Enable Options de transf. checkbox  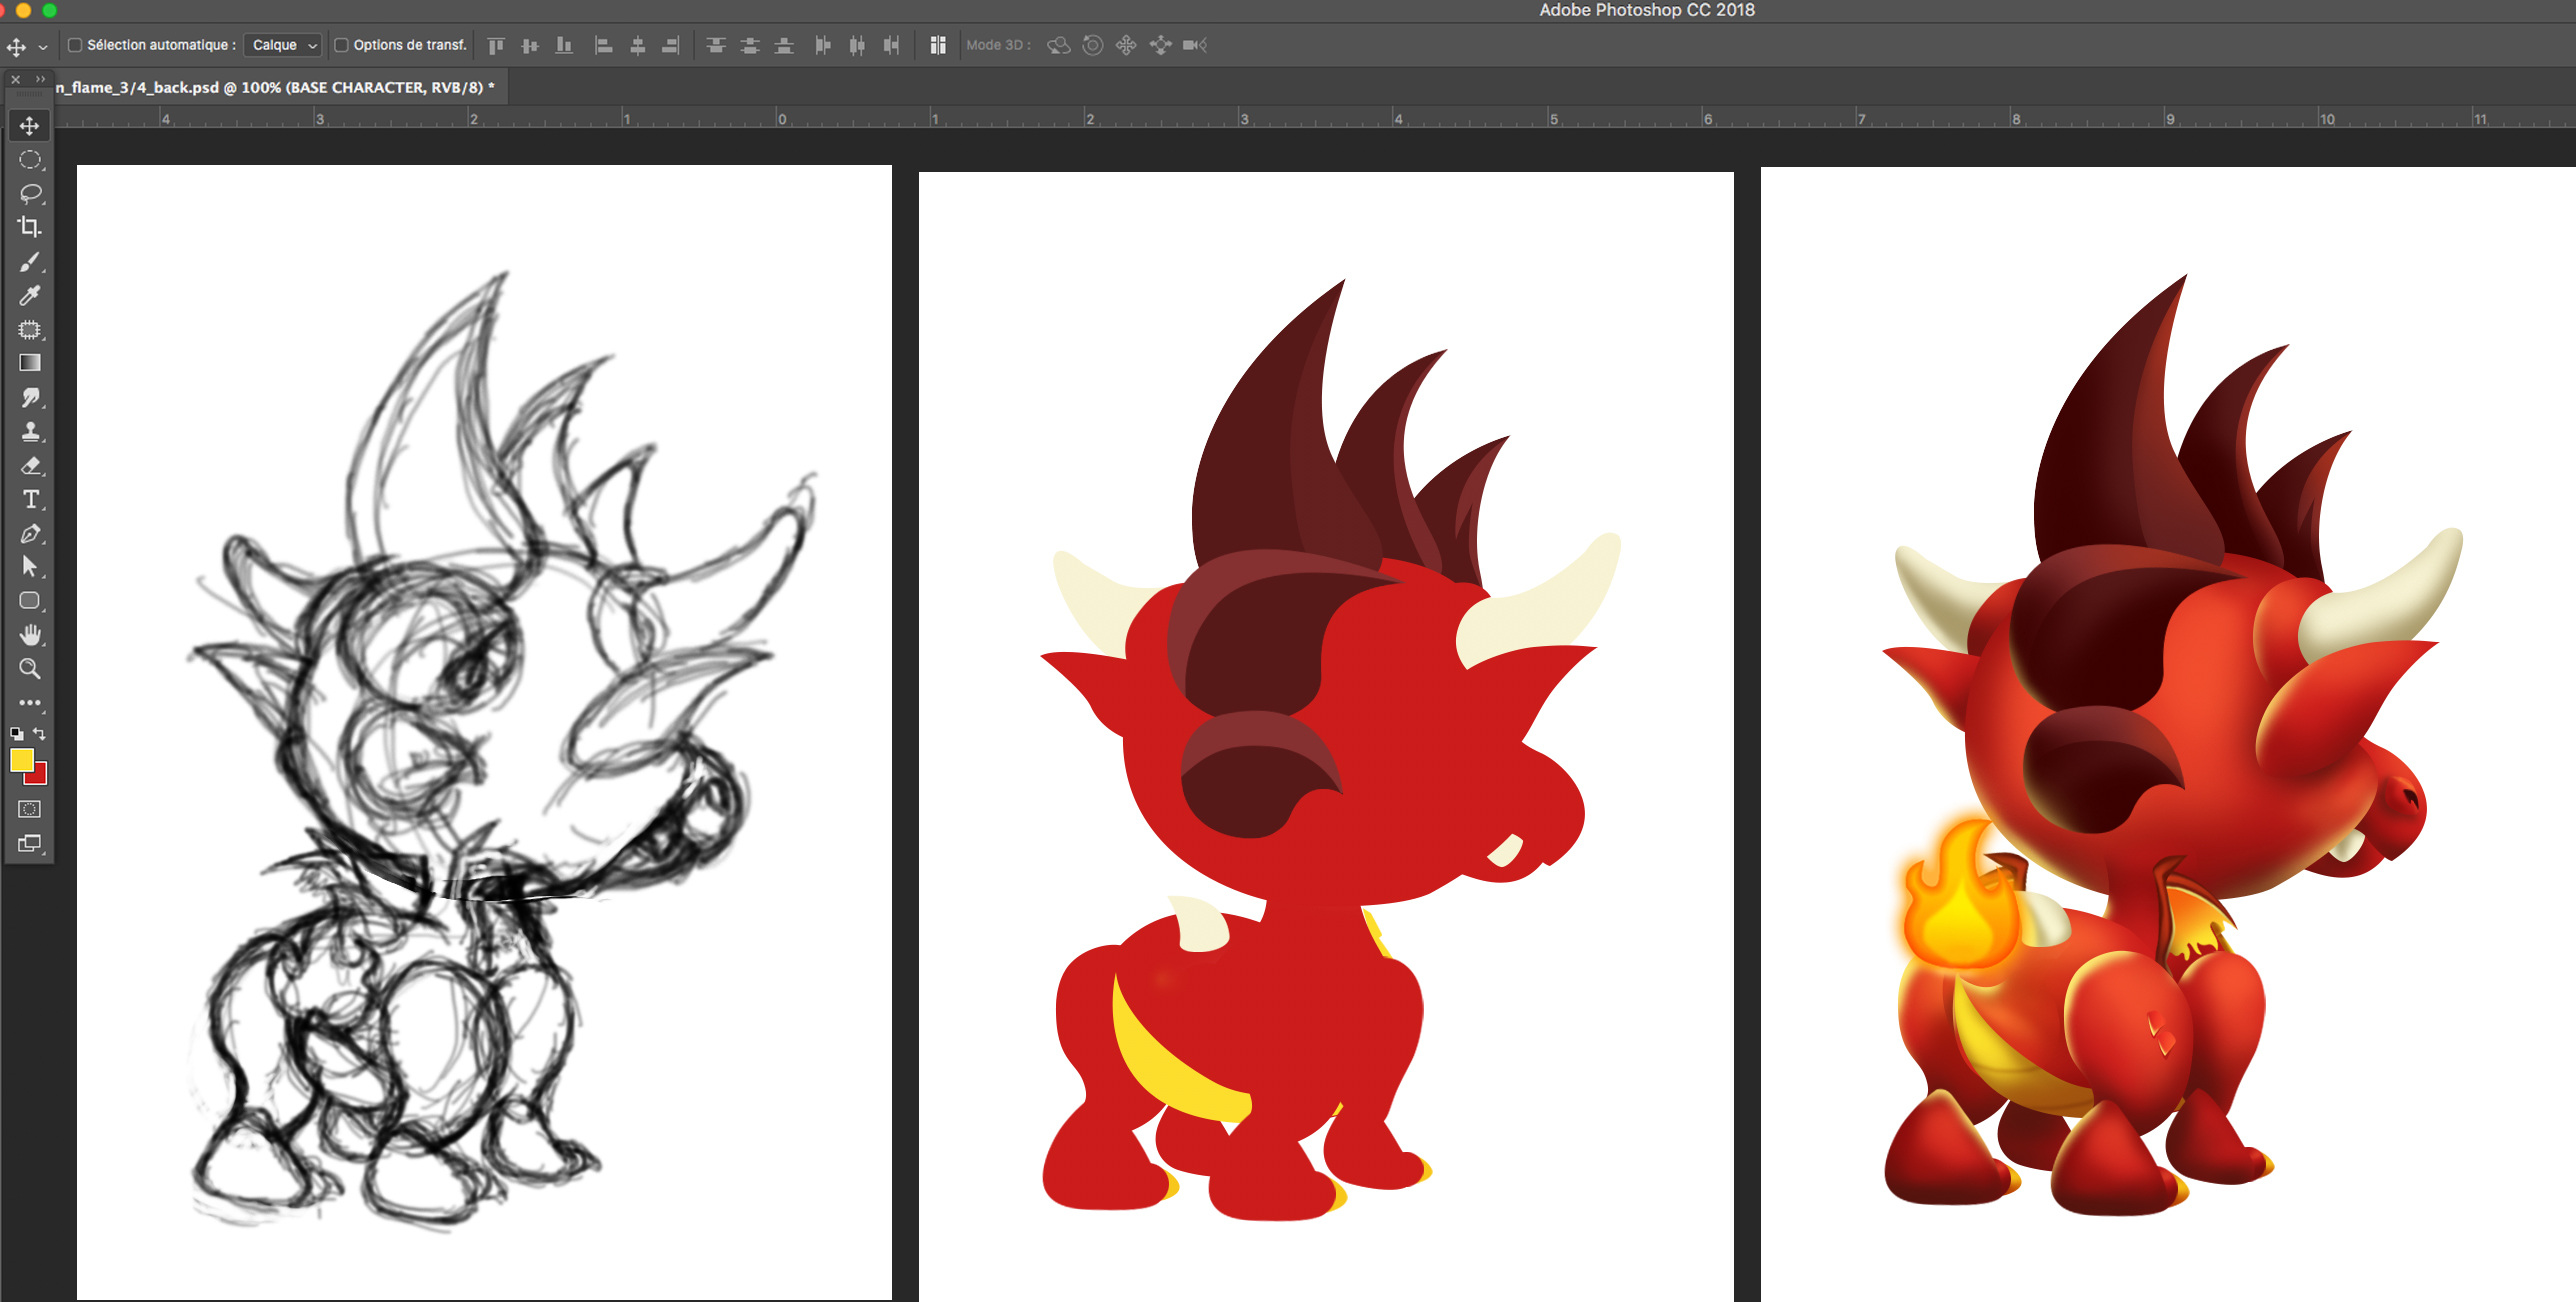coord(341,45)
